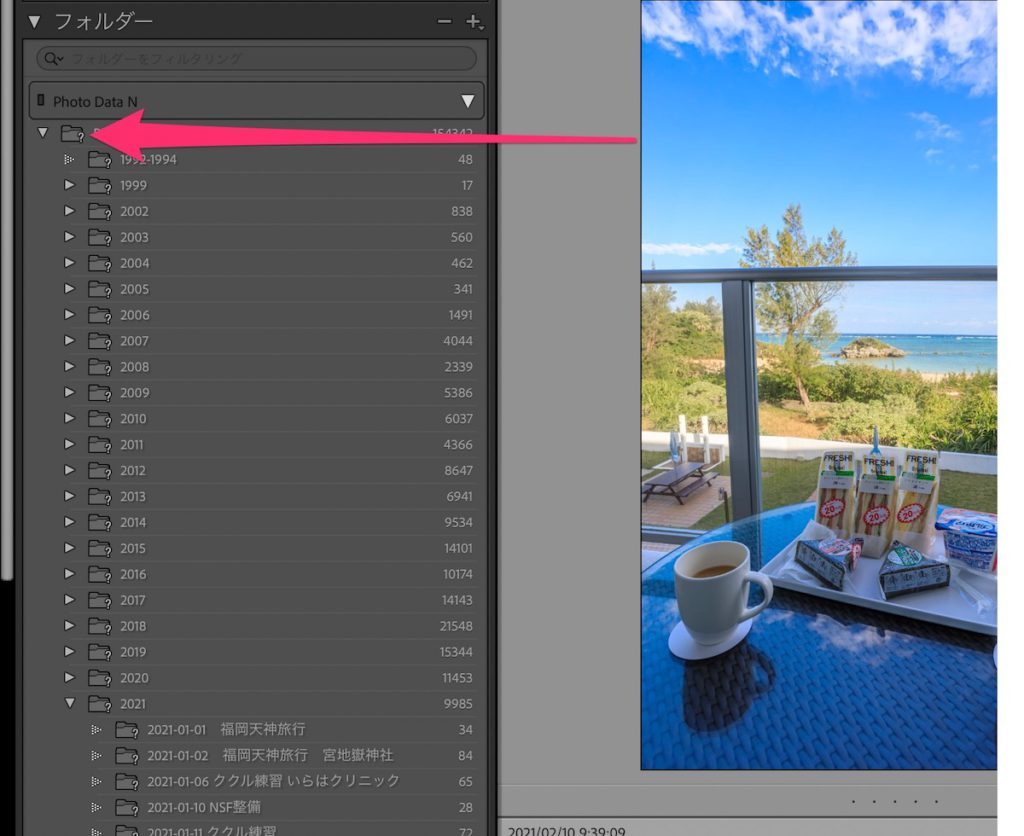Click the Photo Data N volume status indicator
The width and height of the screenshot is (1024, 836).
[x=41, y=101]
